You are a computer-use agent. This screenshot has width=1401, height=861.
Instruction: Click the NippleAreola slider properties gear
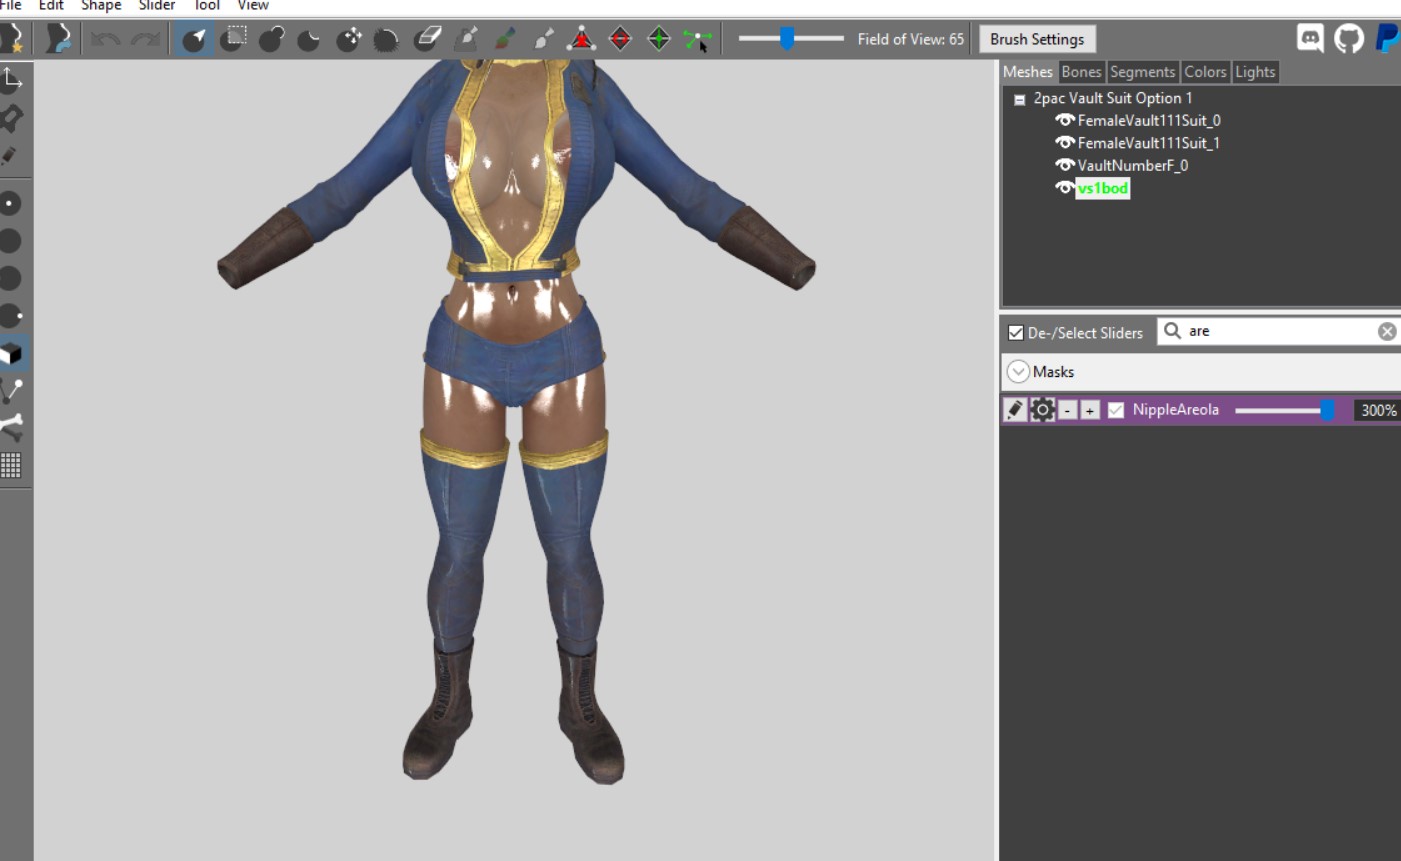click(x=1042, y=410)
